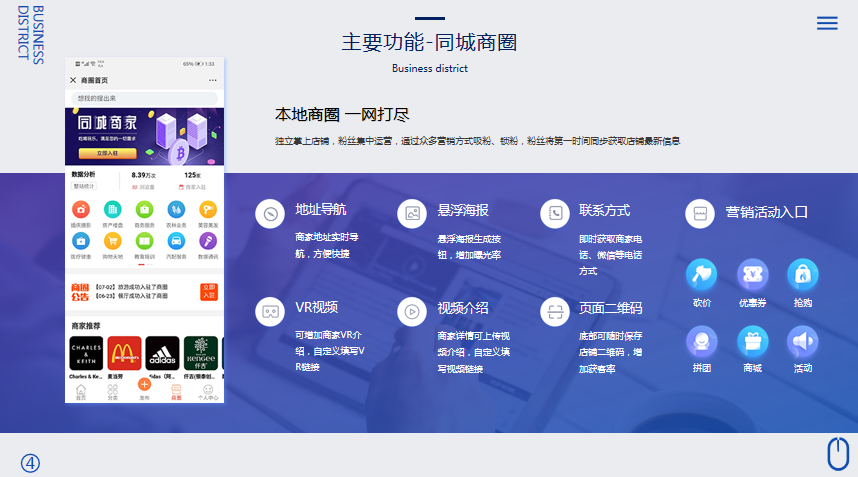Open the Charles & Keith merchant thumbnail
The height and width of the screenshot is (477, 858).
(x=86, y=353)
